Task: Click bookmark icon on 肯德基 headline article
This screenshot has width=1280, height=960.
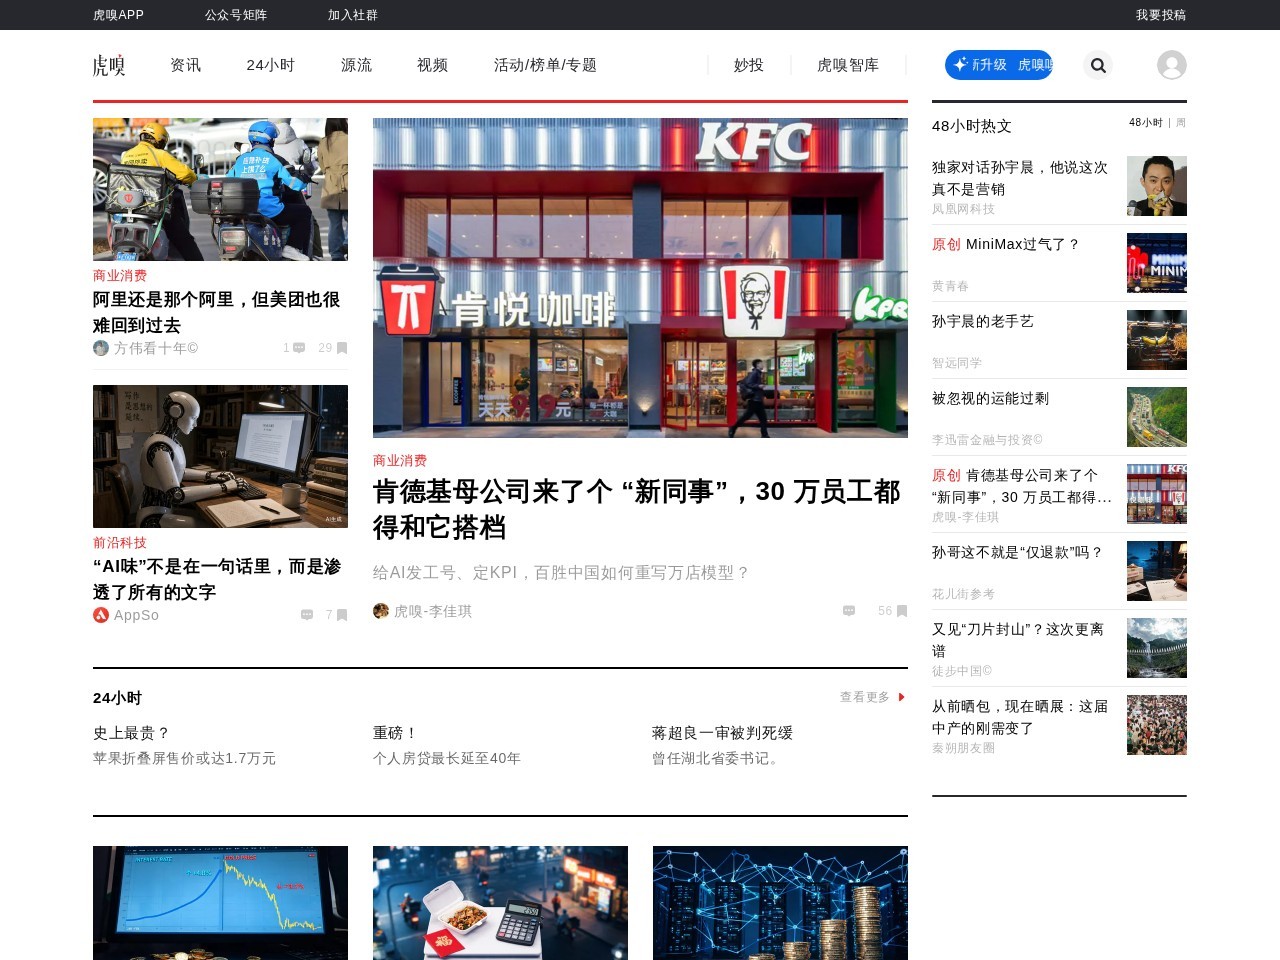Action: pos(902,611)
